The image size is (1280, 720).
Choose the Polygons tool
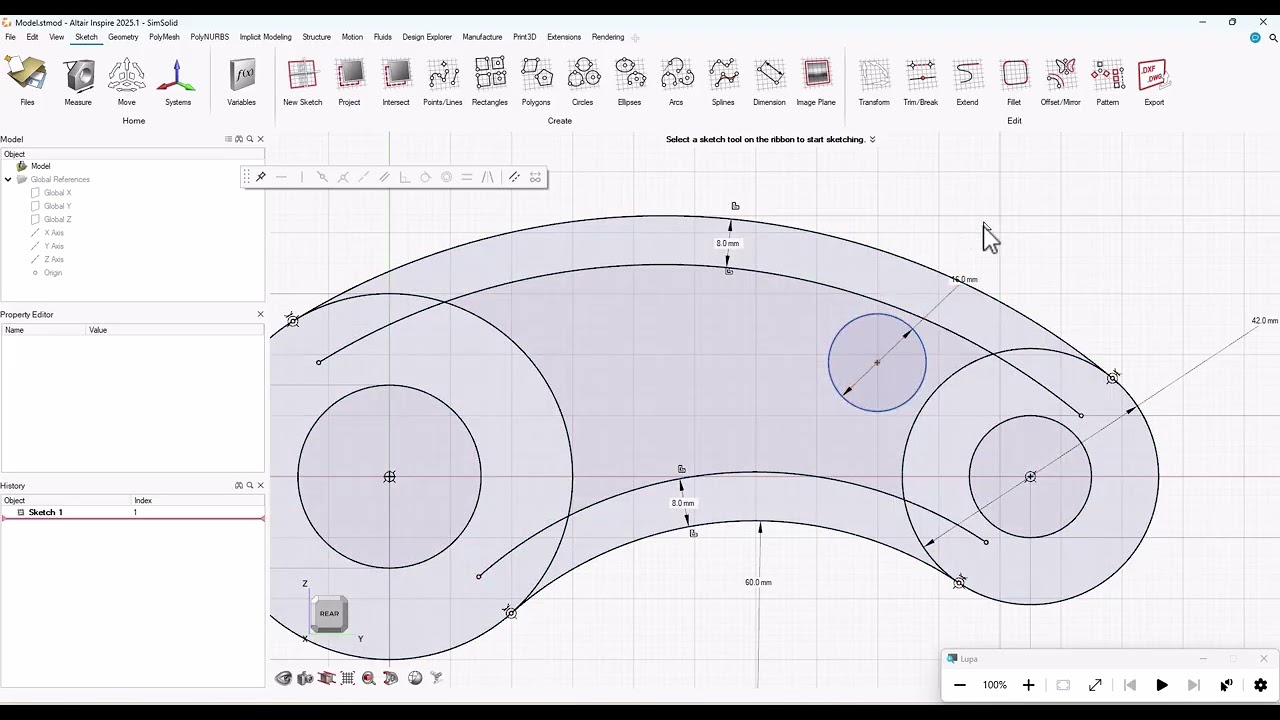pos(536,75)
